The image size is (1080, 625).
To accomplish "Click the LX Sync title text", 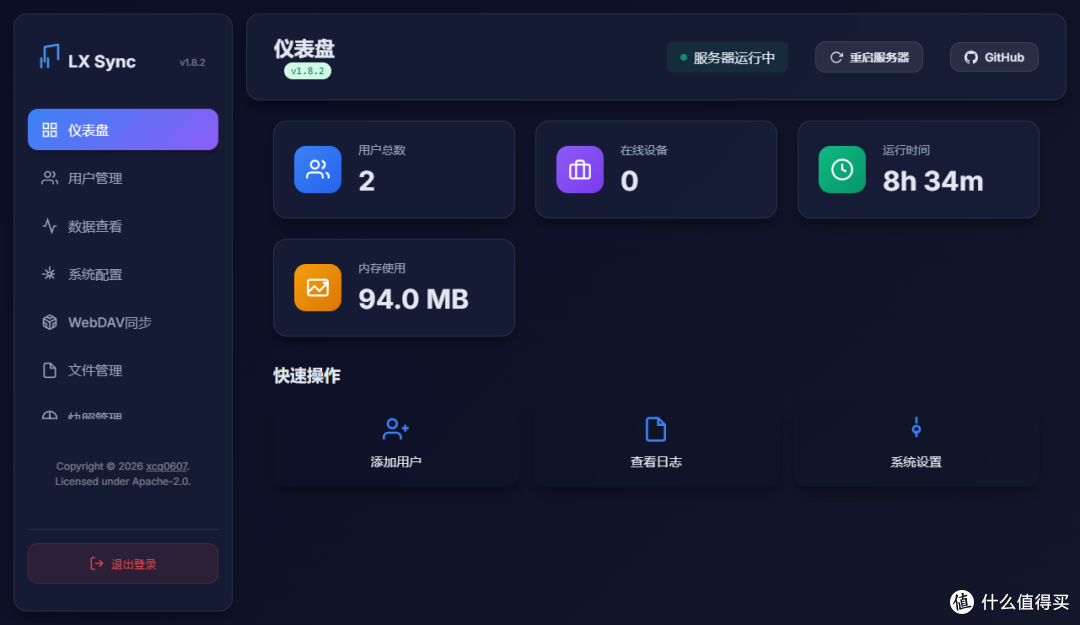I will [102, 61].
